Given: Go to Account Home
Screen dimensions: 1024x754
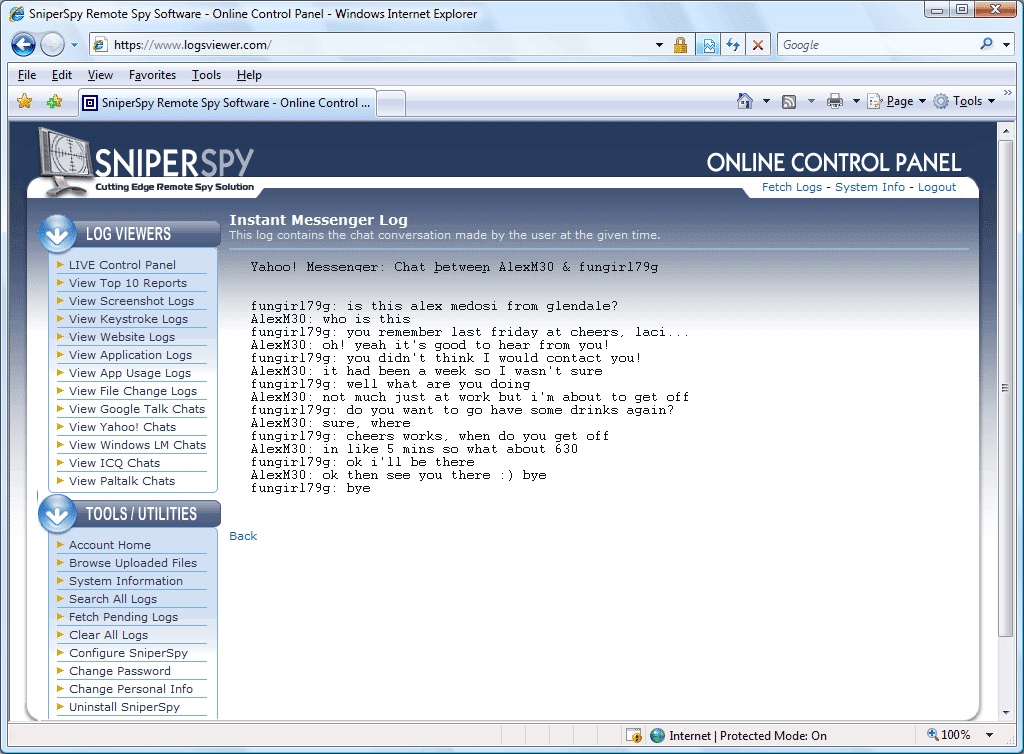Looking at the screenshot, I should coord(110,545).
